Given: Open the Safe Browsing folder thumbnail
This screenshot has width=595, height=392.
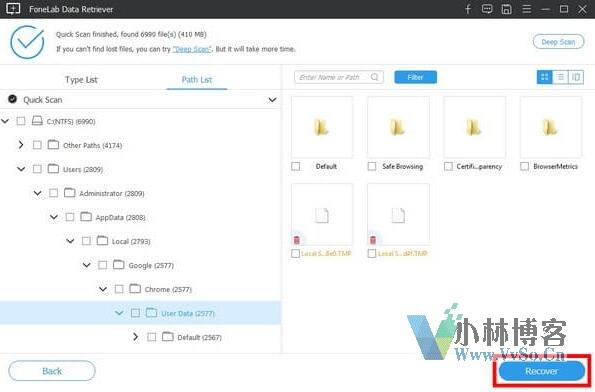Looking at the screenshot, I should pos(398,127).
